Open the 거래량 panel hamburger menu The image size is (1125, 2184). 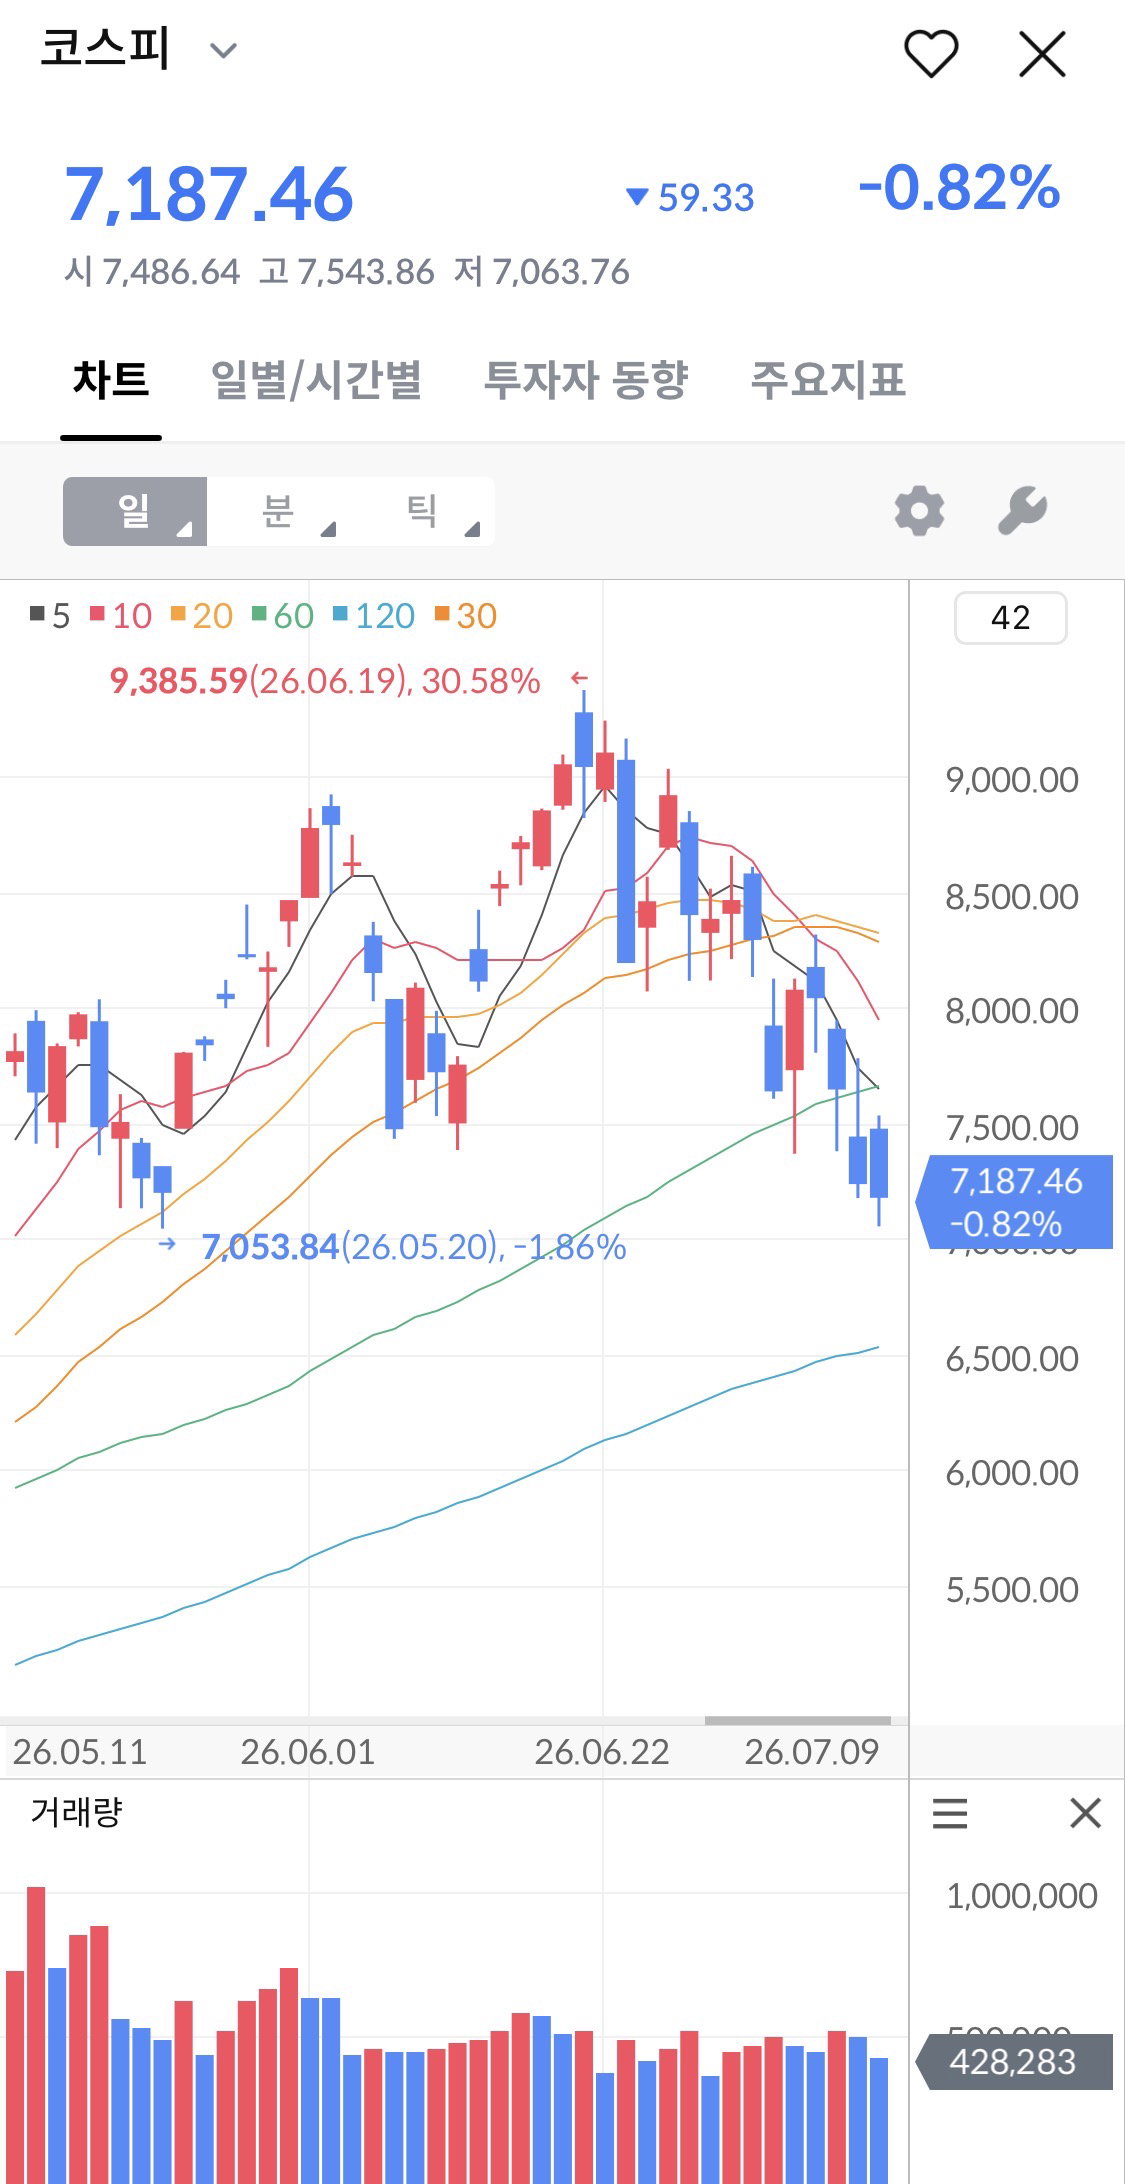coord(949,1813)
